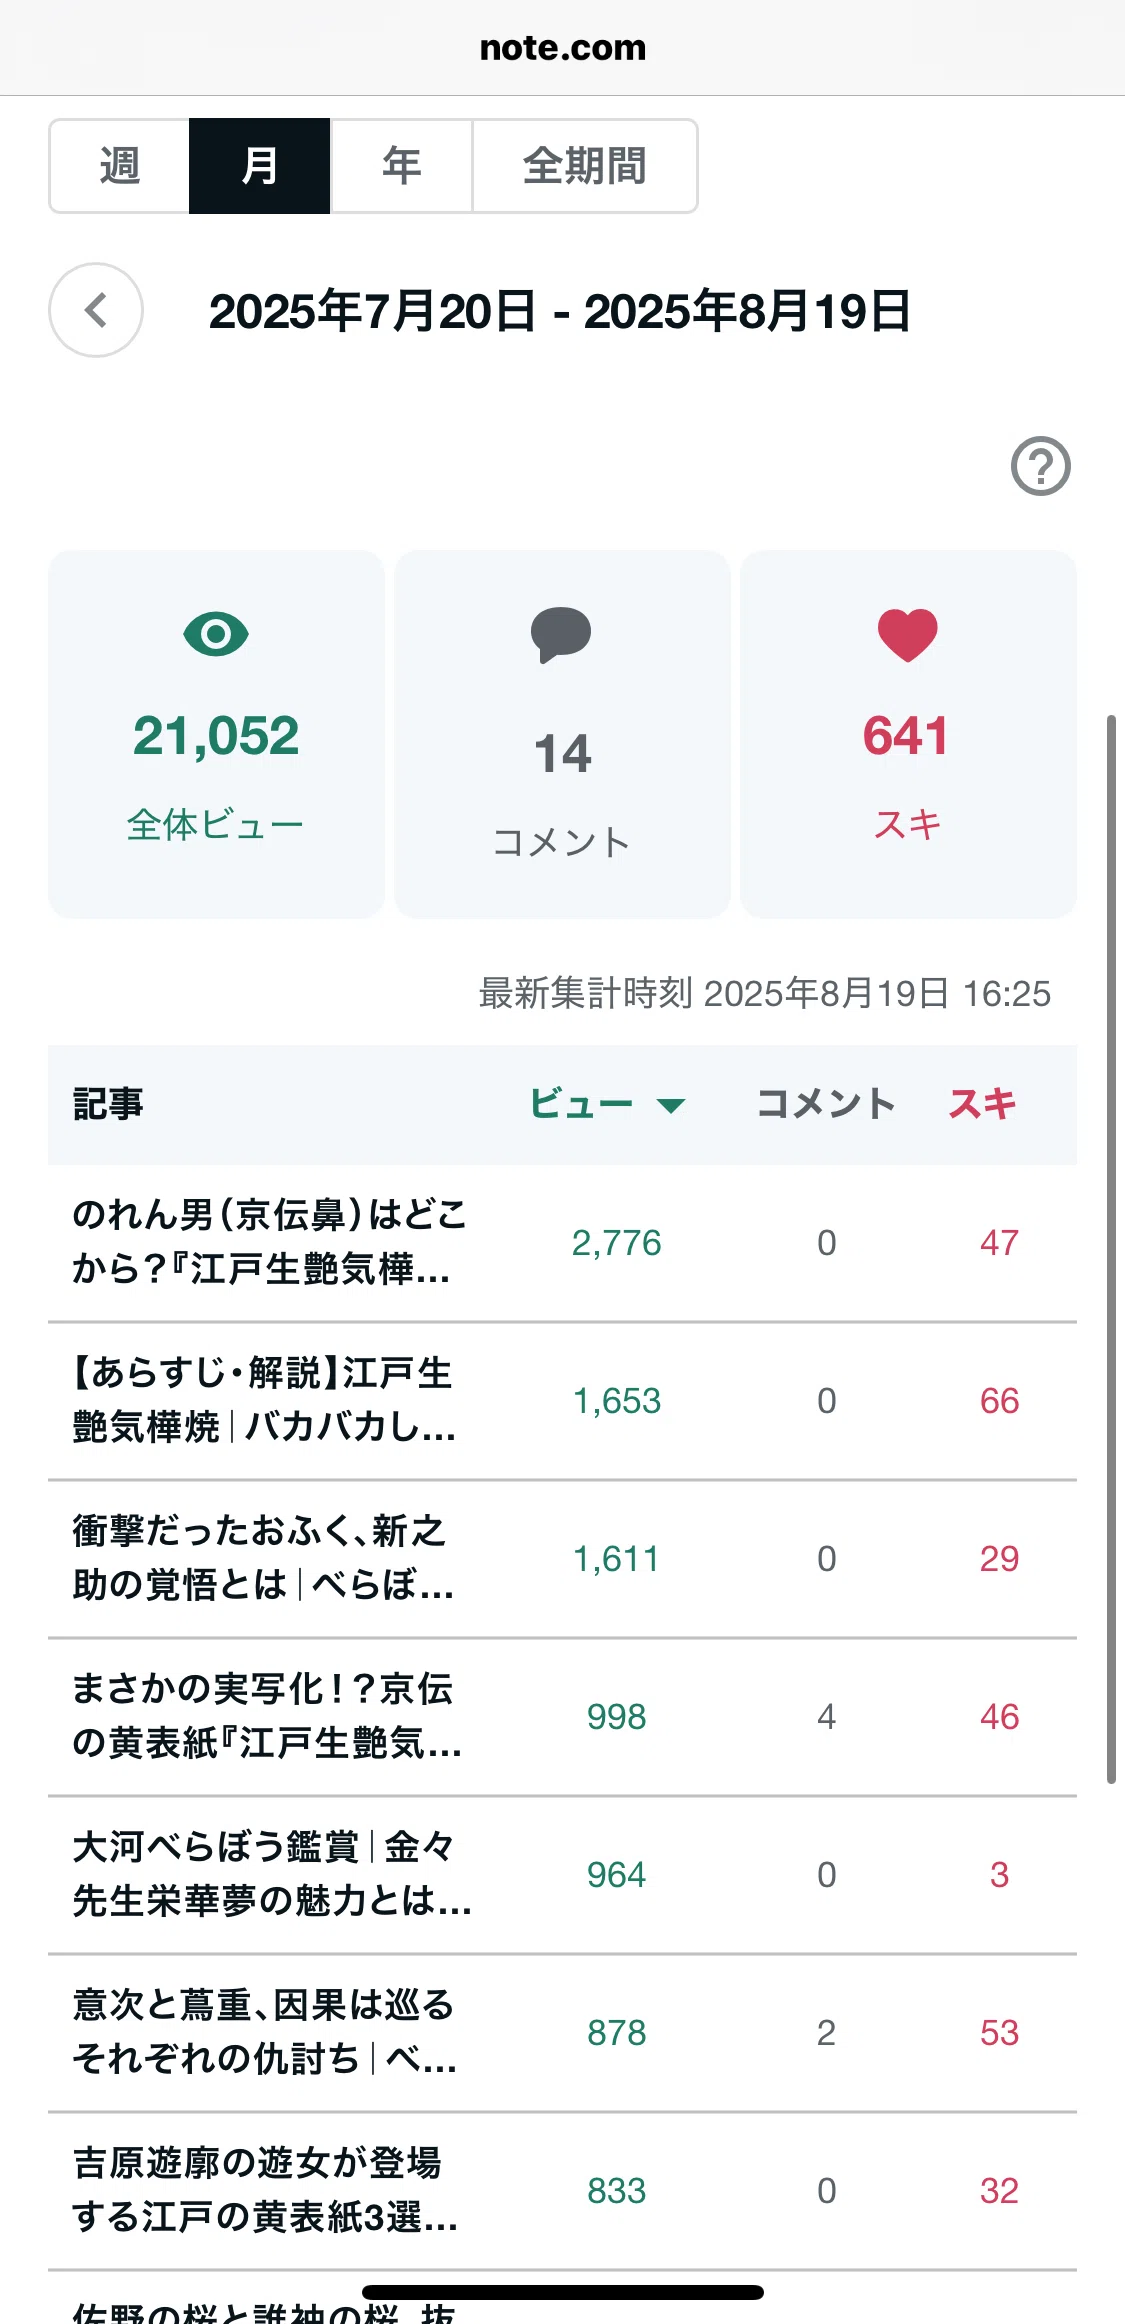Click the speech bubble comment icon
This screenshot has height=2324, width=1125.
561,634
